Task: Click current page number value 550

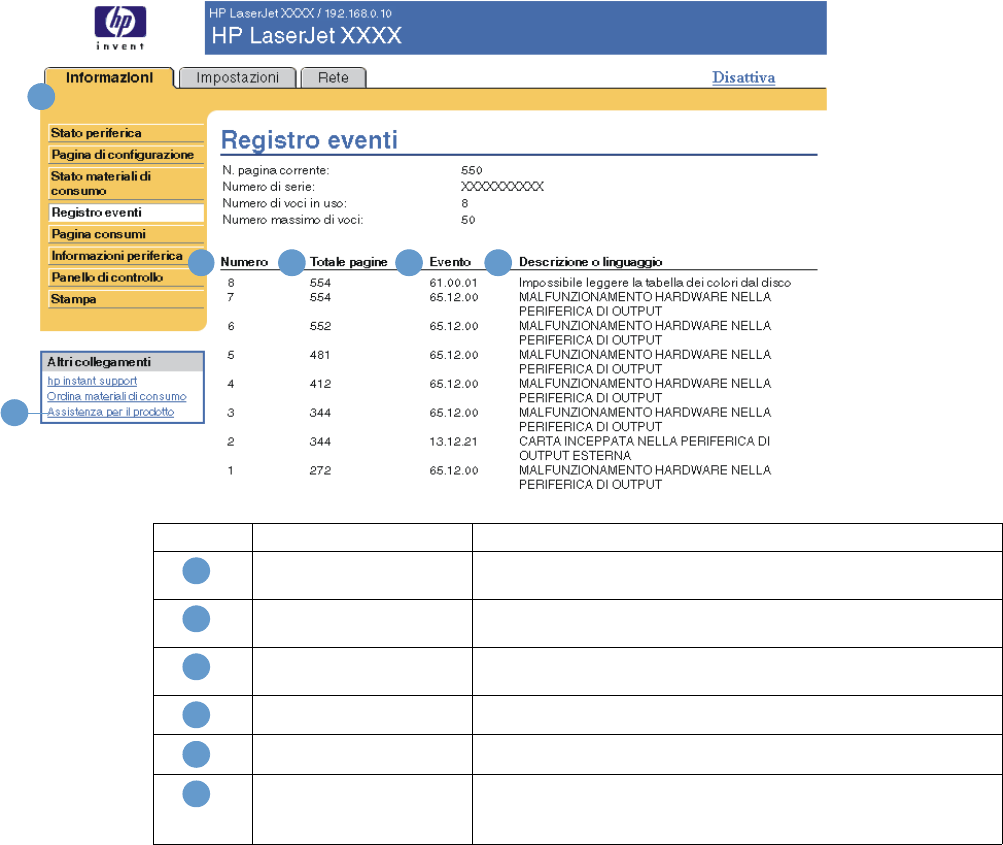Action: coord(471,170)
